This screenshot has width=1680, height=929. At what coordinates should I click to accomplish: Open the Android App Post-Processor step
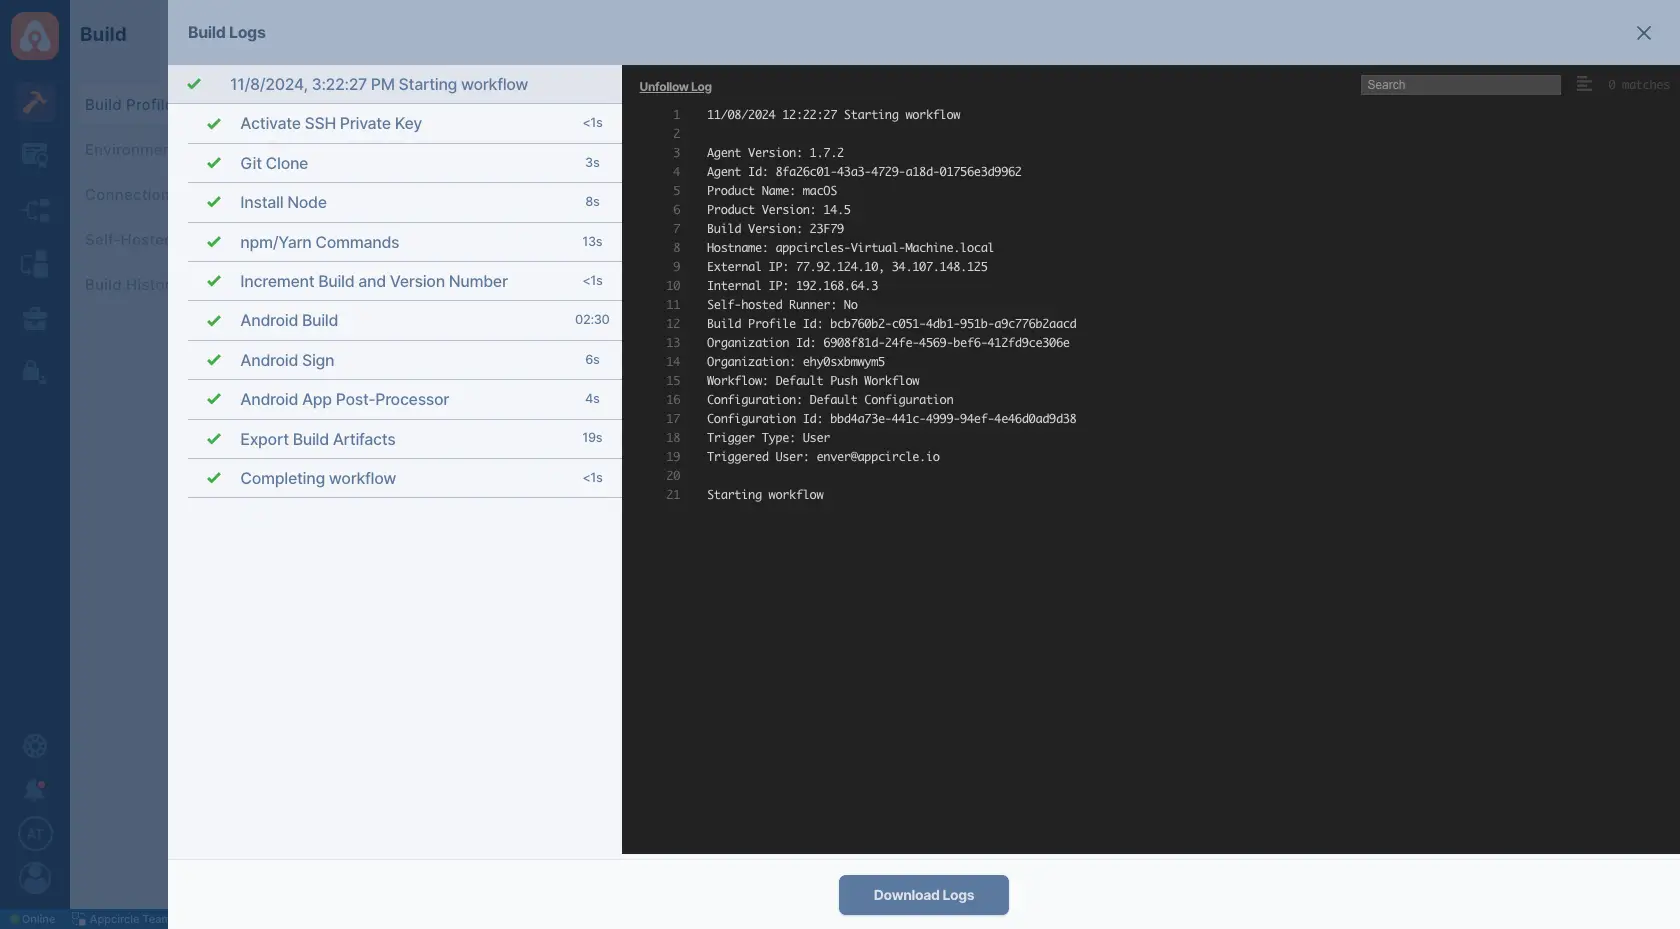click(x=405, y=399)
